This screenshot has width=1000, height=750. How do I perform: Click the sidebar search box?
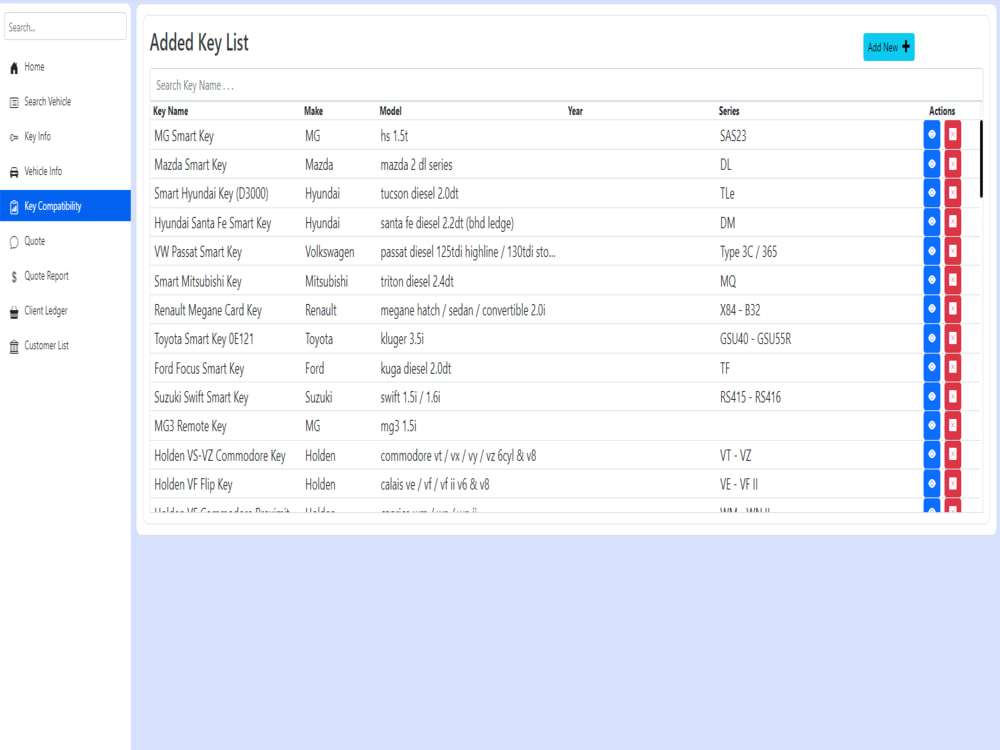pos(65,26)
